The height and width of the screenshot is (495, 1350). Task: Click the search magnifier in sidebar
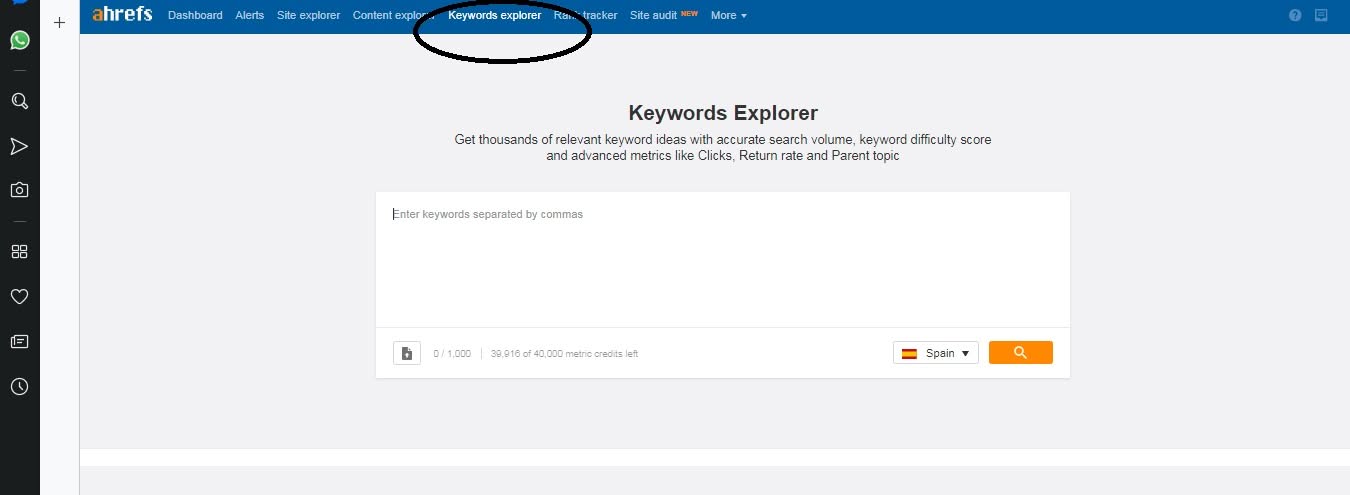(19, 101)
